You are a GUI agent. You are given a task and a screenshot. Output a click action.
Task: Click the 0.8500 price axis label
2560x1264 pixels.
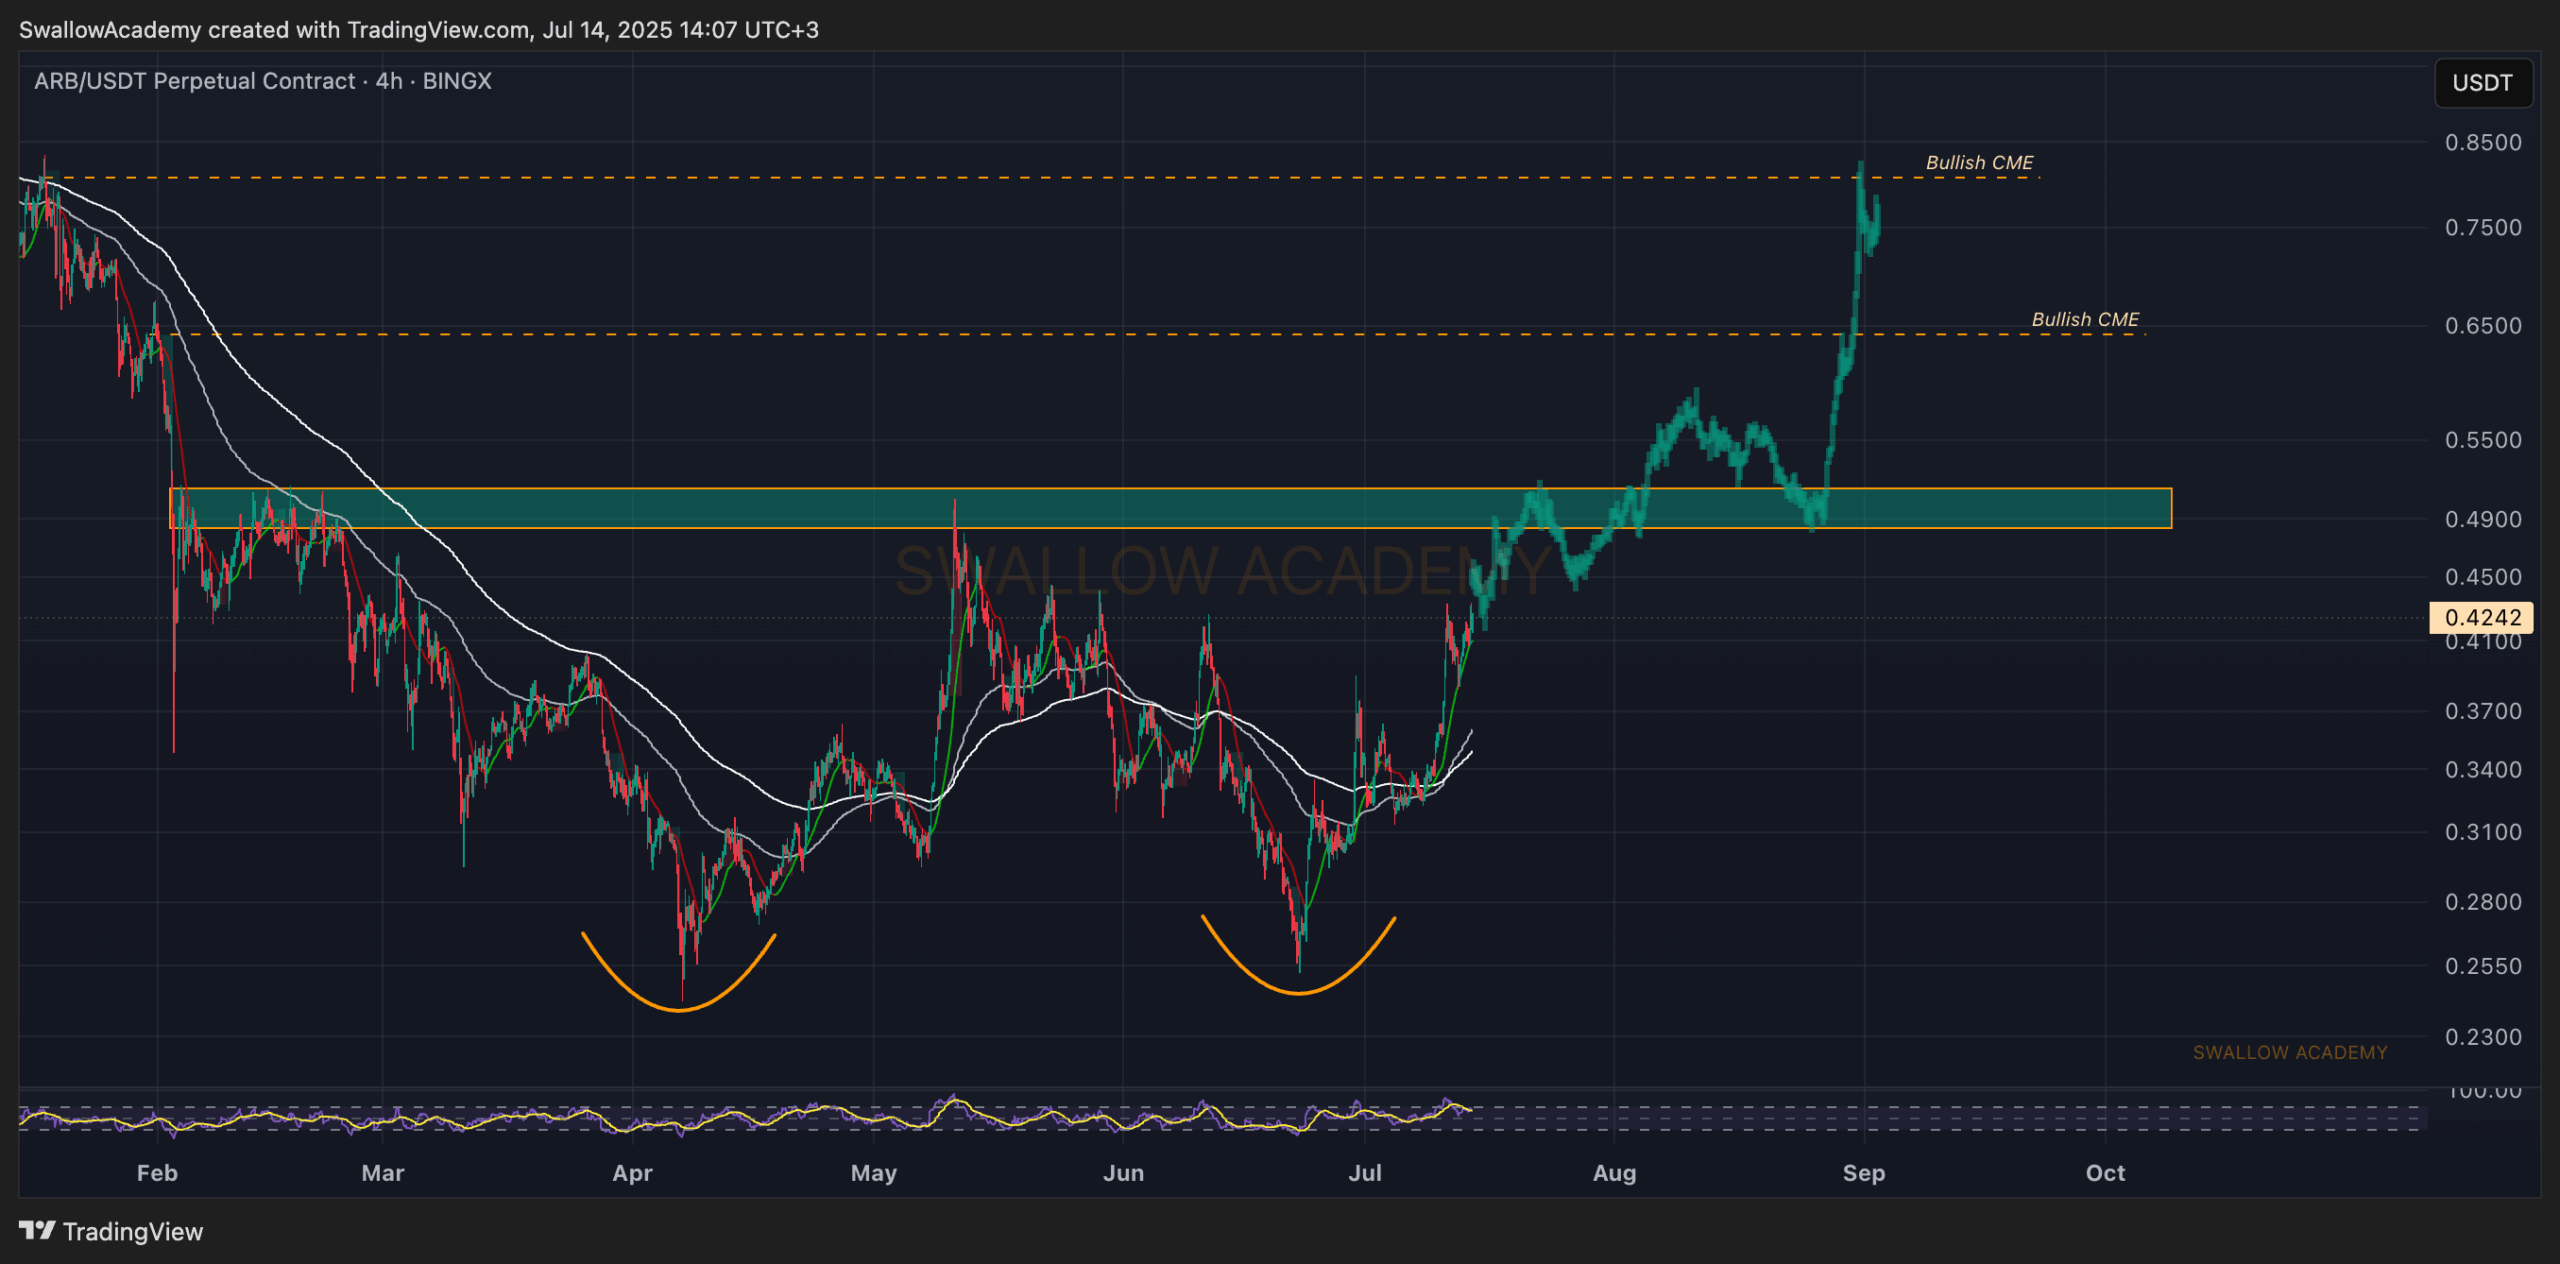[x=2483, y=142]
